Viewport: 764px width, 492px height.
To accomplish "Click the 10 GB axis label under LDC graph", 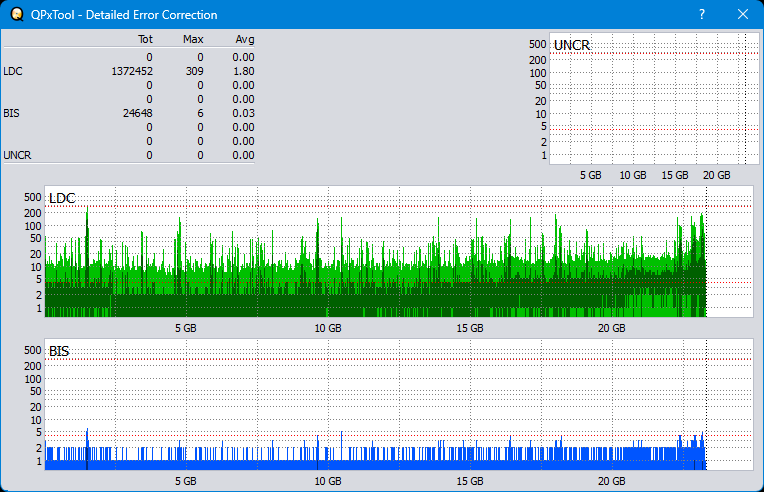I will [328, 328].
